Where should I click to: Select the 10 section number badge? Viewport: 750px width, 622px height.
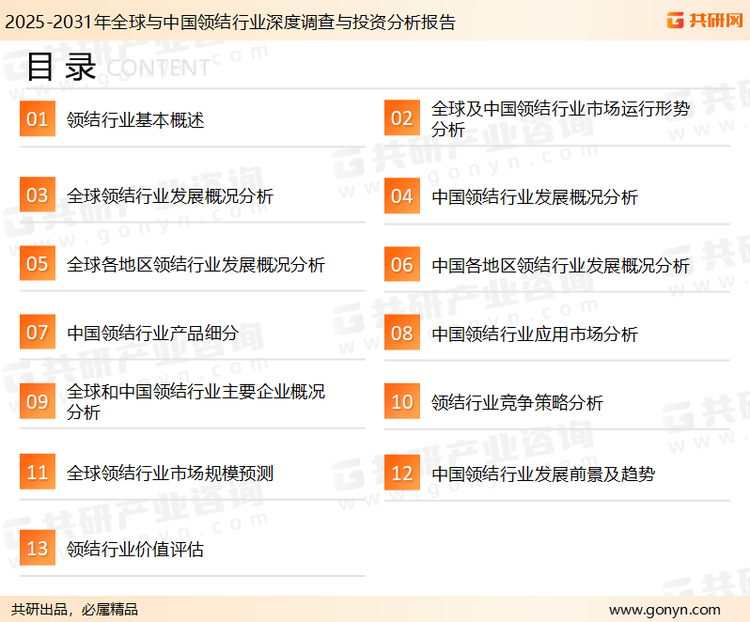coord(402,403)
